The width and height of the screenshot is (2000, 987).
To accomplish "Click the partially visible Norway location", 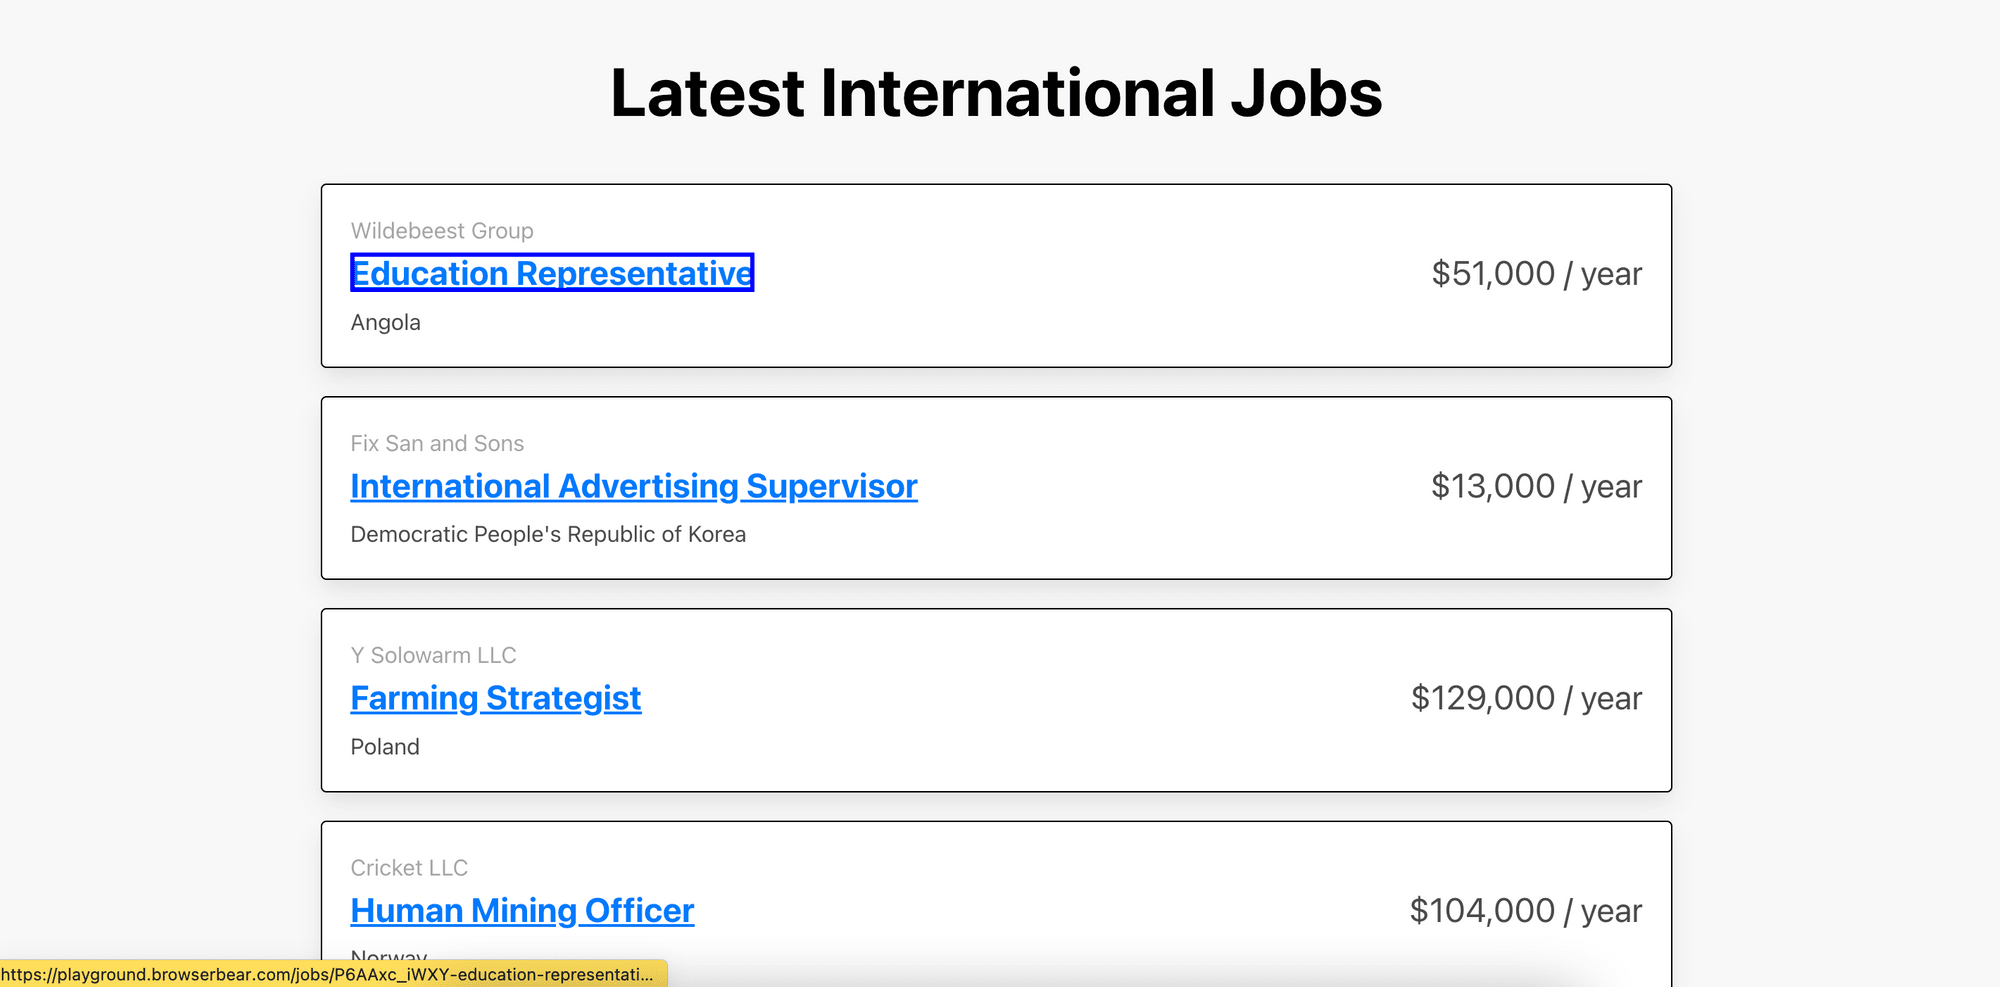I will point(389,954).
